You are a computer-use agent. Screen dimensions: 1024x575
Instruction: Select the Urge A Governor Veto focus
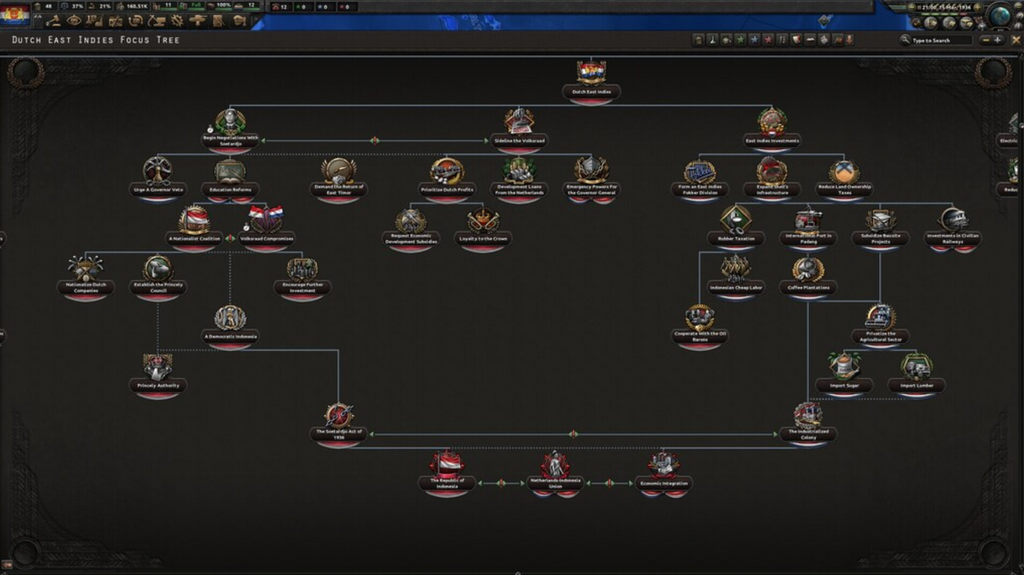(x=158, y=178)
